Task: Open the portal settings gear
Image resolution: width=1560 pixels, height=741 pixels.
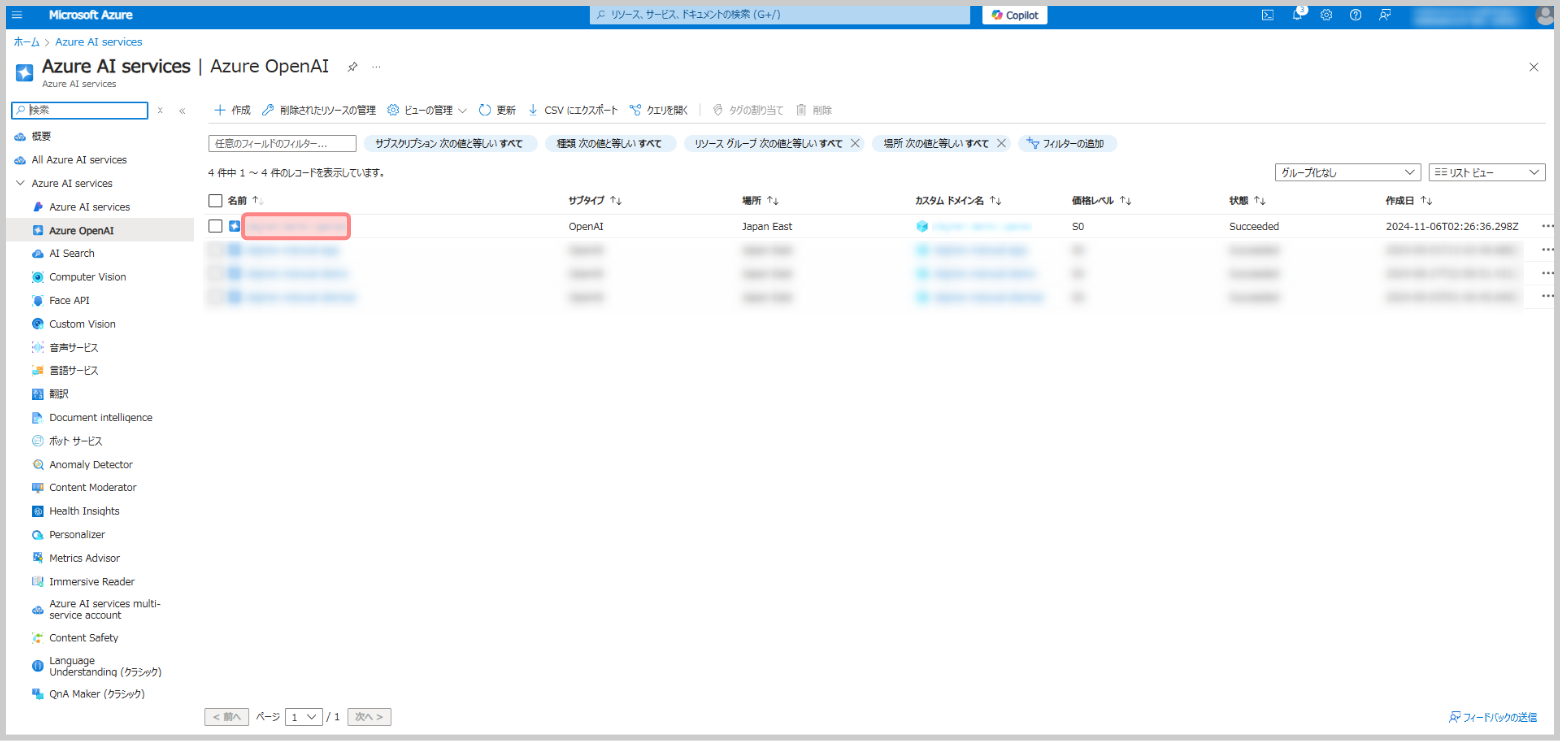Action: [1326, 15]
